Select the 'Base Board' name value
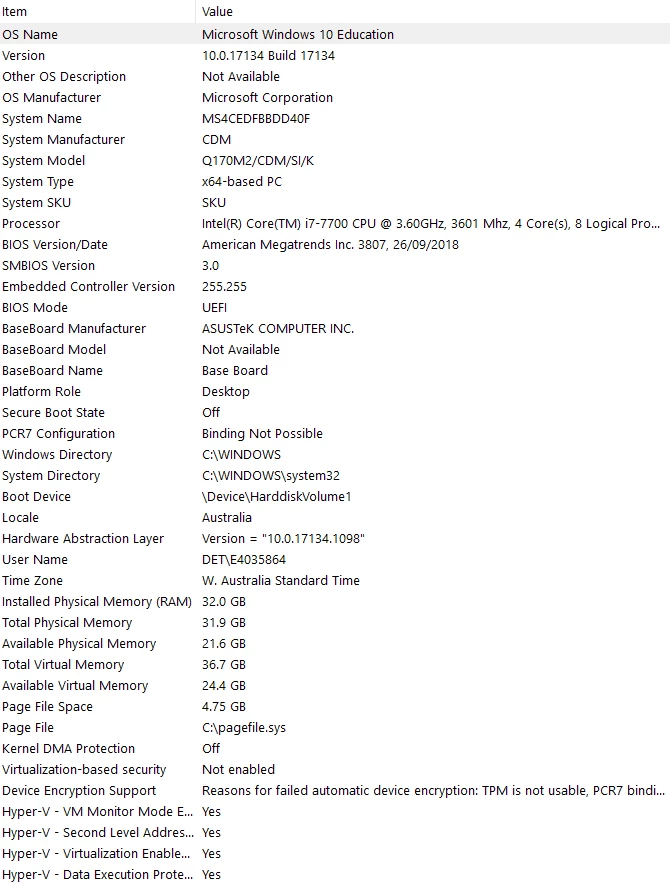 (x=235, y=370)
